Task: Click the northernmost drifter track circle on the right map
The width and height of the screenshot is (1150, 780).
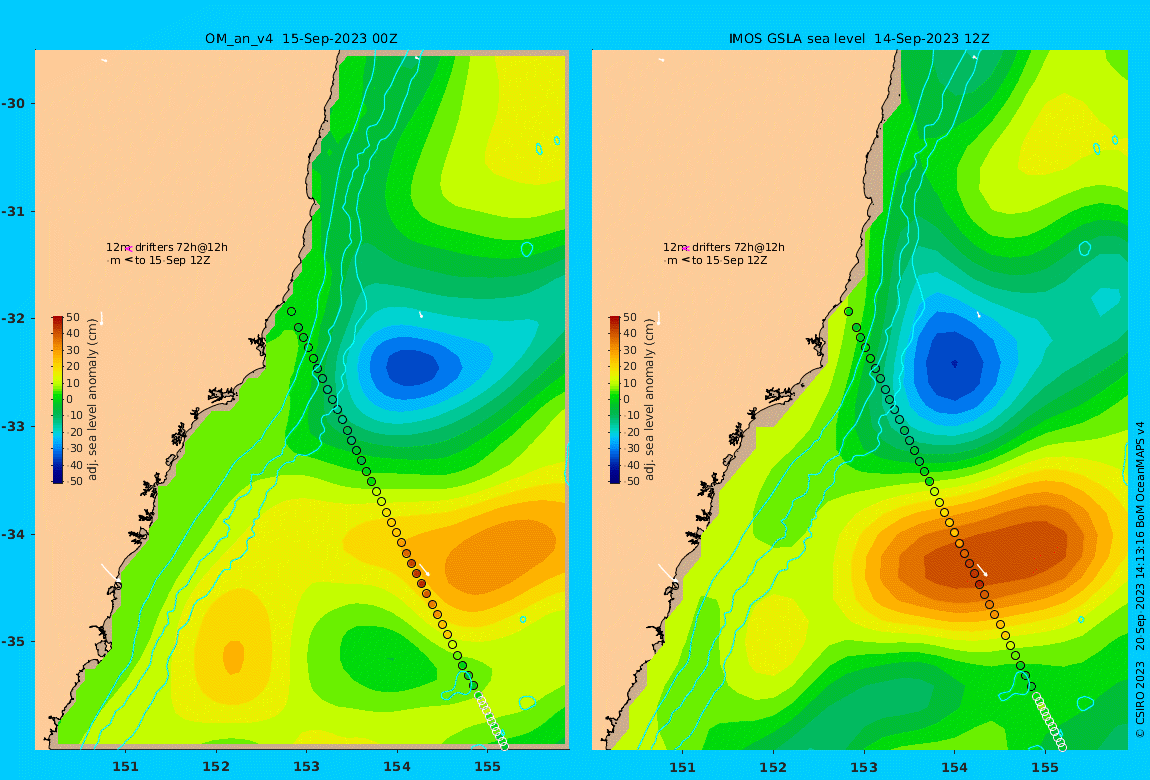Action: (849, 312)
